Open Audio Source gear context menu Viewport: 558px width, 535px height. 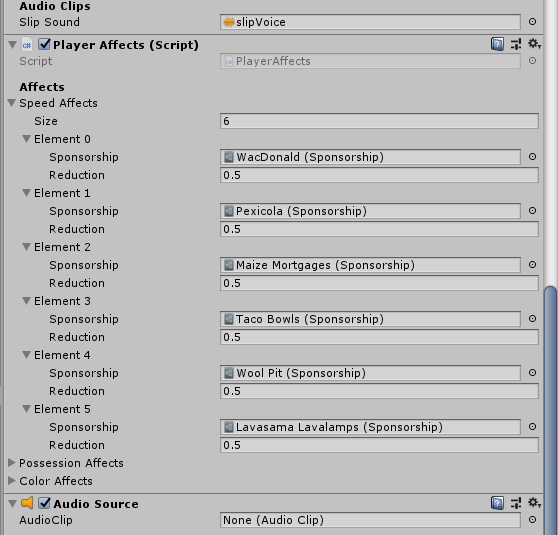pos(534,503)
